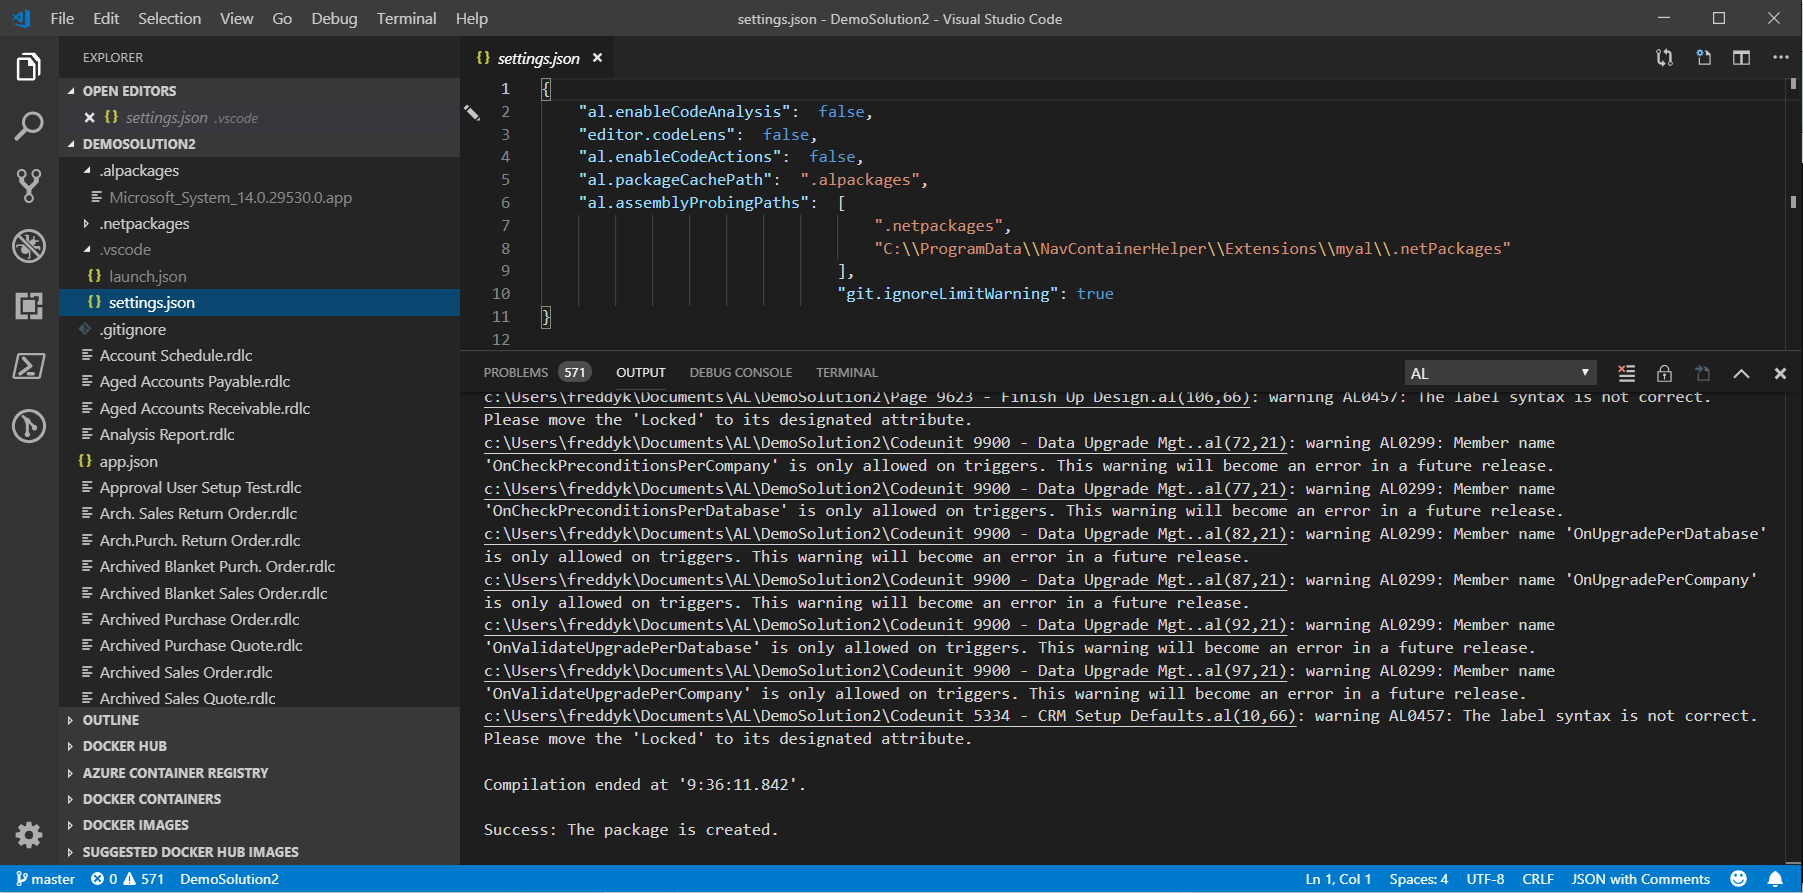Switch to the Terminal panel tab
Screen dimensions: 1803x893
846,372
